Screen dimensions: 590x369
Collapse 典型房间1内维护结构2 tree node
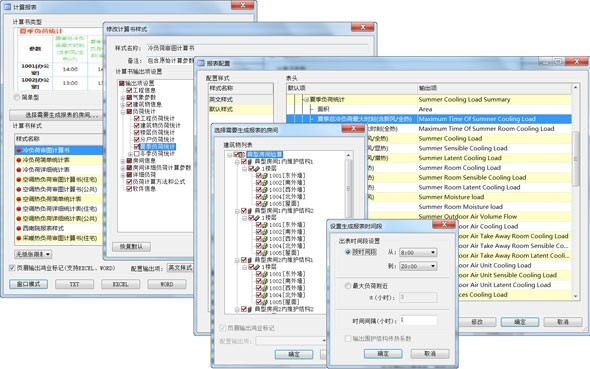237,211
